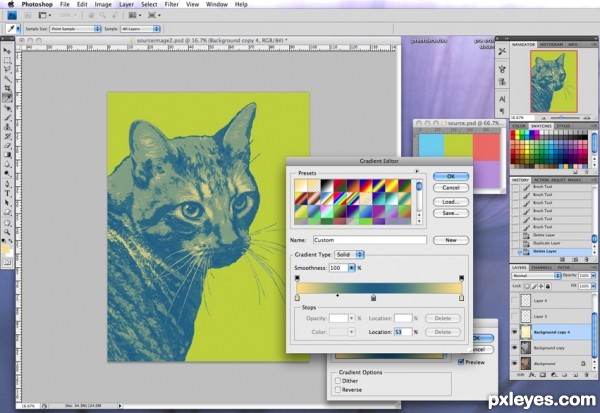Open the Smoothness percentage dropdown arrow
The width and height of the screenshot is (600, 413).
click(351, 268)
